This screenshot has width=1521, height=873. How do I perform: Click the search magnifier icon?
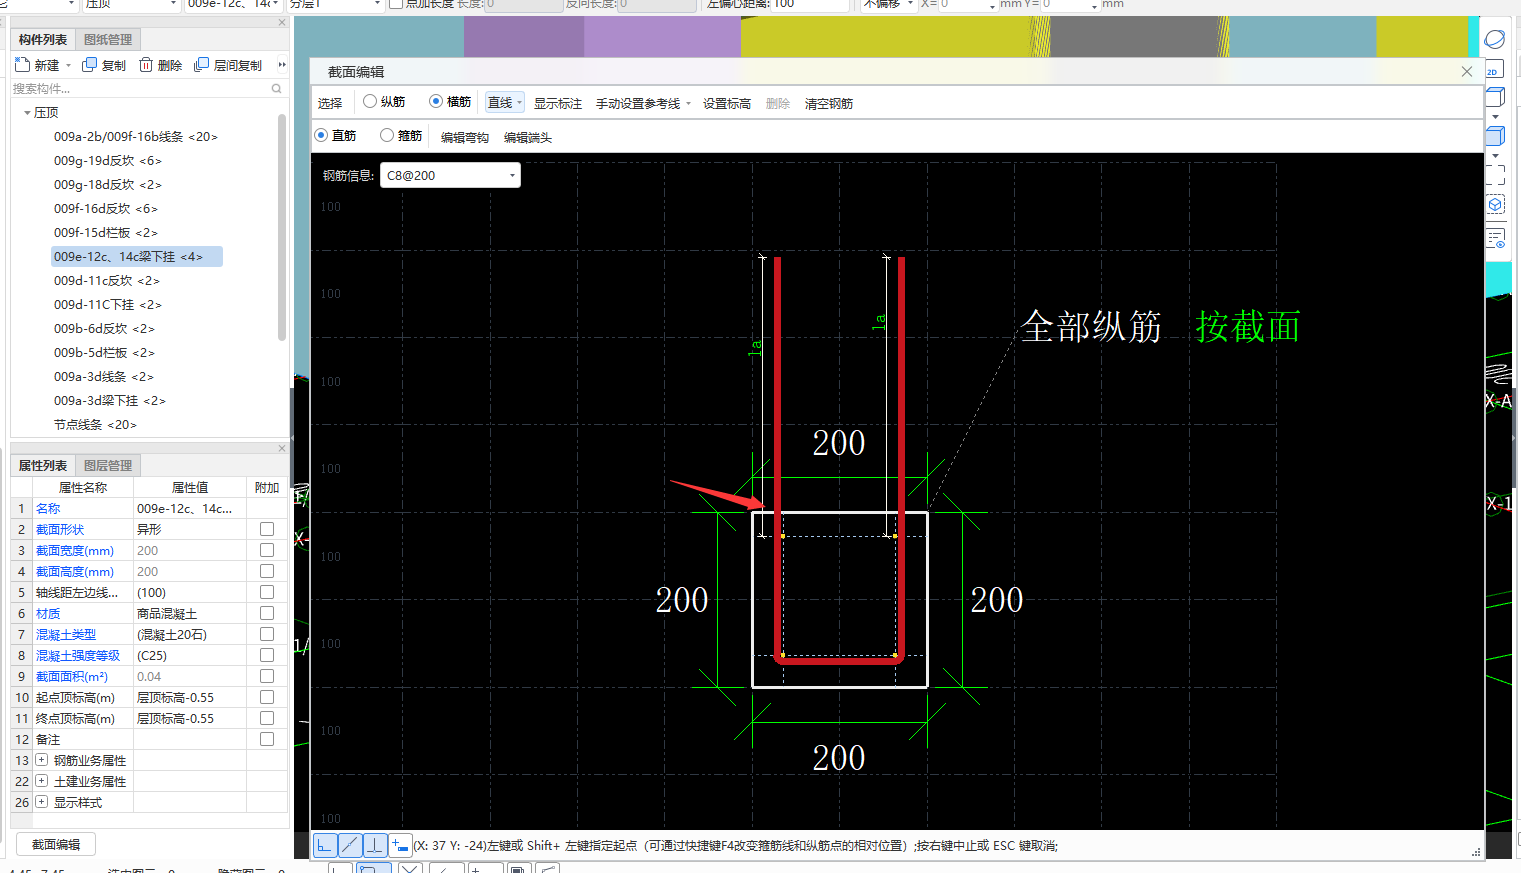pyautogui.click(x=277, y=89)
